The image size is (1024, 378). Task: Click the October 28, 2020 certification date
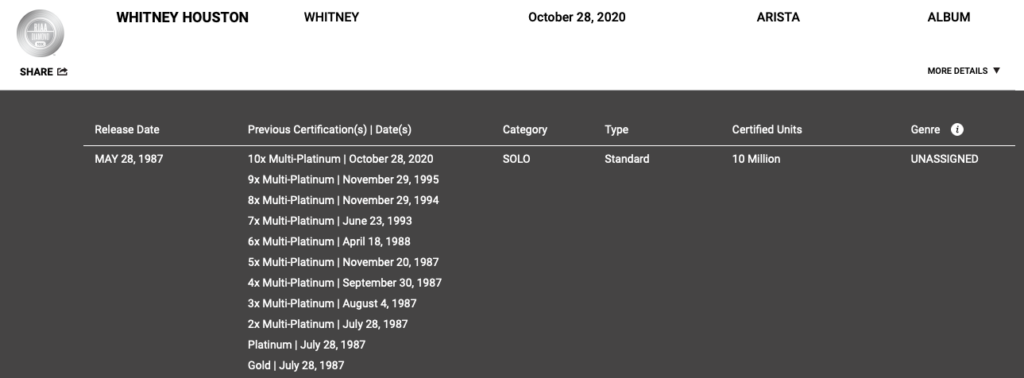[577, 18]
